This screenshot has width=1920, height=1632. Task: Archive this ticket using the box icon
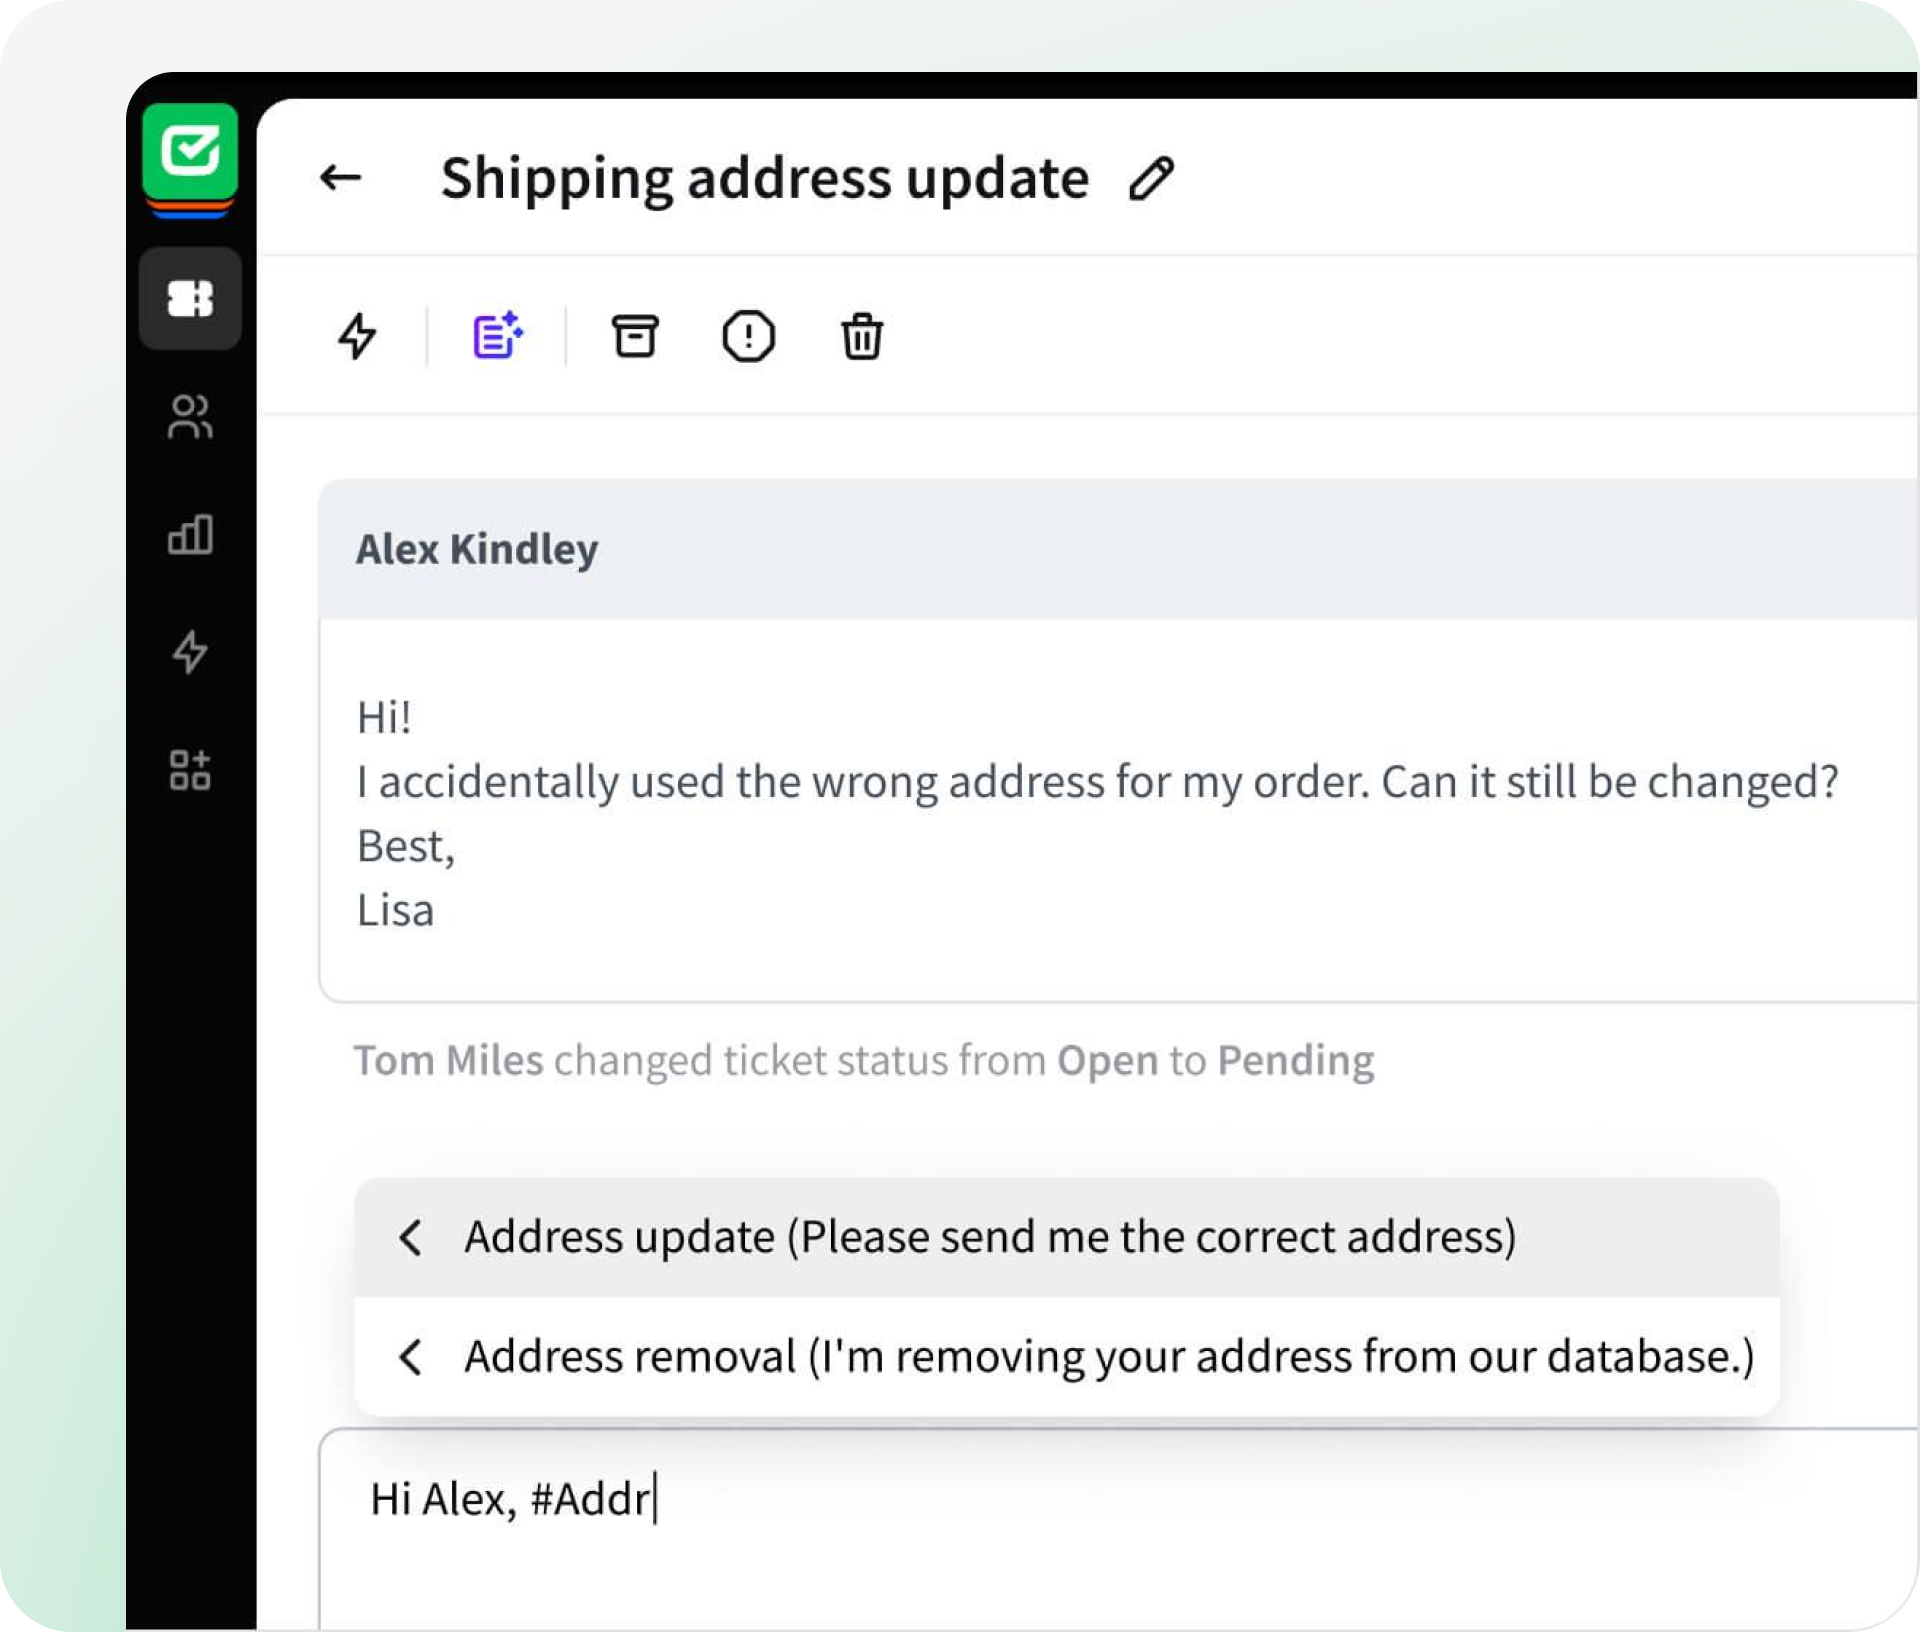pos(635,336)
